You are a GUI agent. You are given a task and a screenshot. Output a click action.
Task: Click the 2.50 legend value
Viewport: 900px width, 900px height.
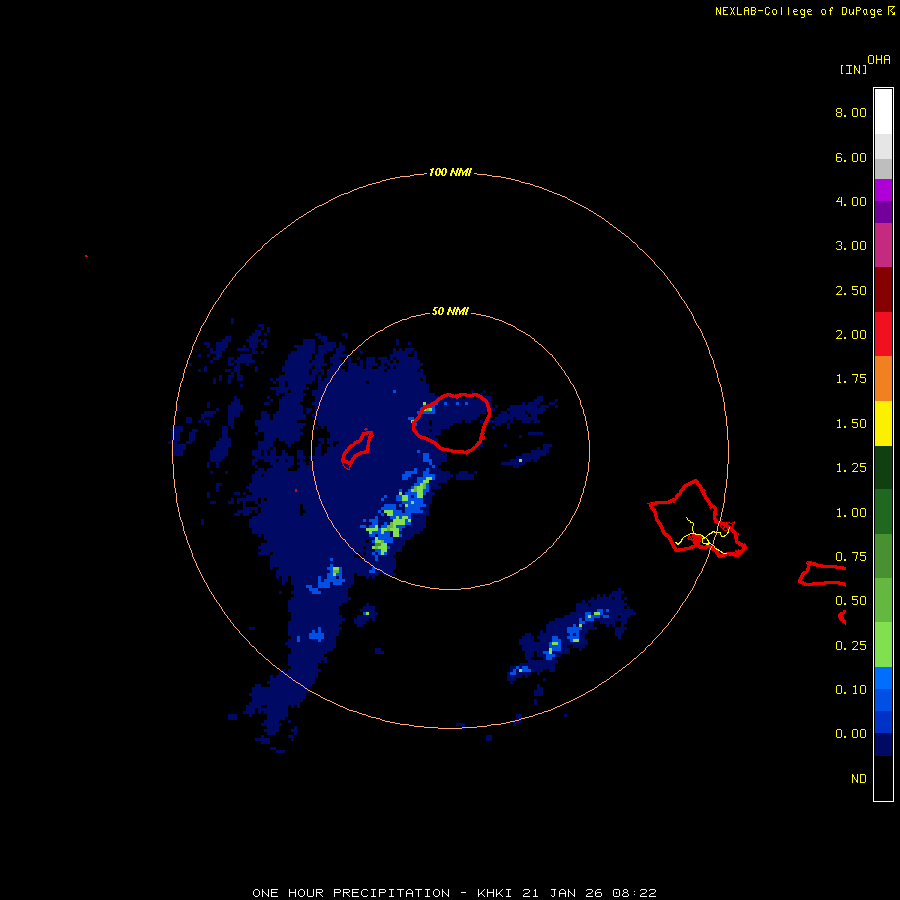point(851,290)
